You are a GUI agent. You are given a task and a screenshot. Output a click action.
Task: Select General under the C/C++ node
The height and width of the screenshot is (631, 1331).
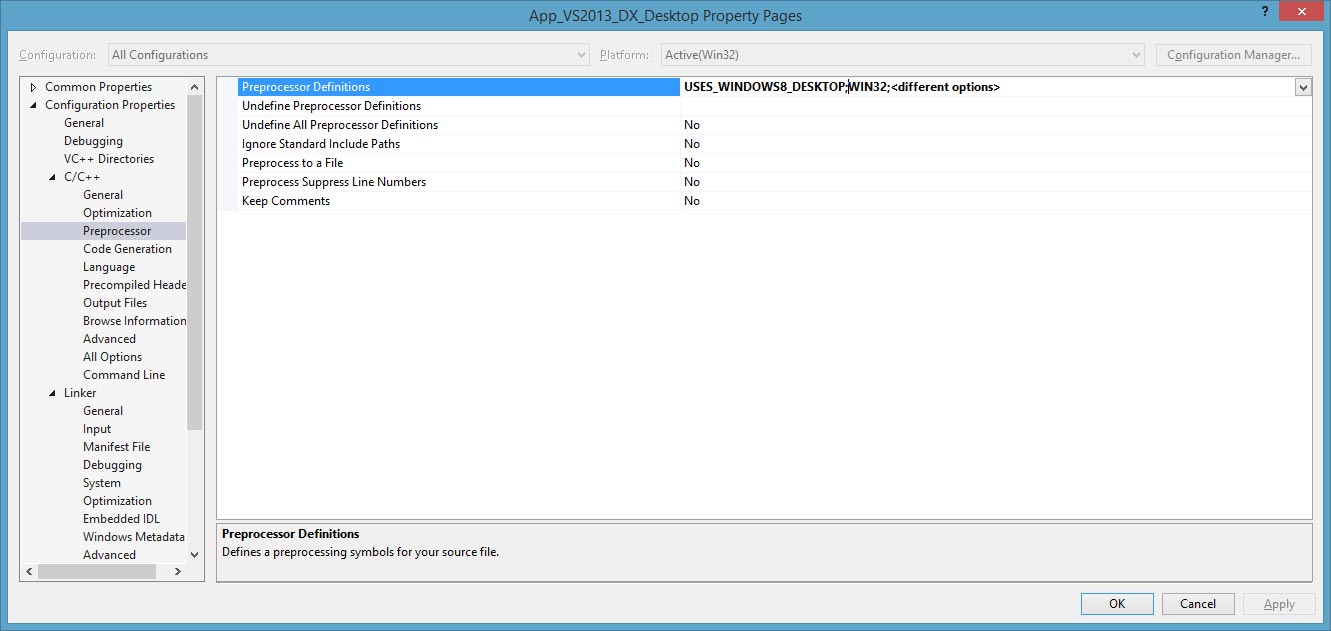point(103,195)
